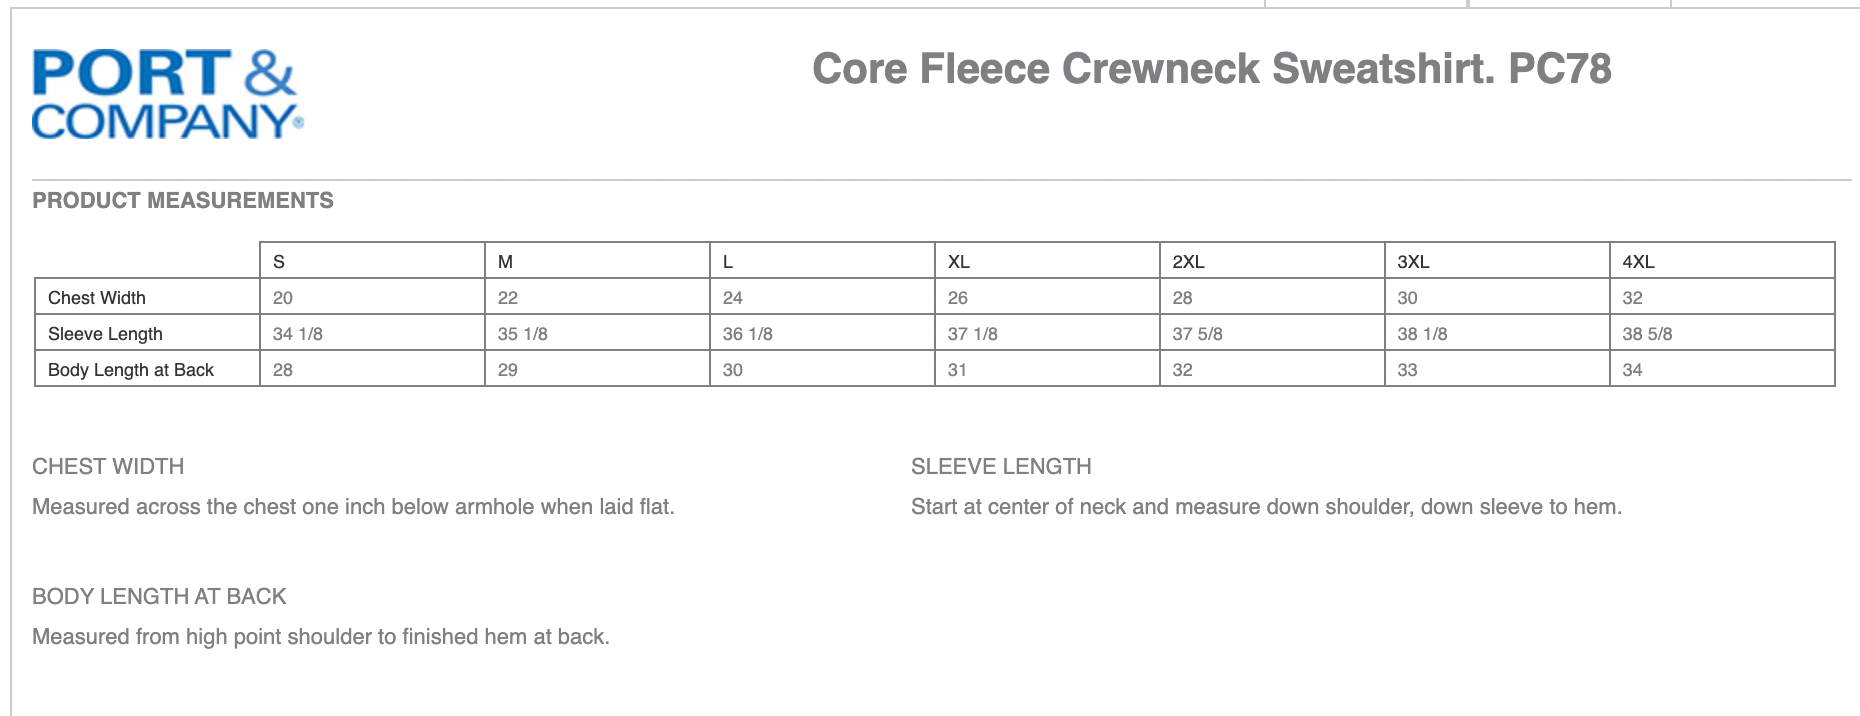Select the 4XL body length value 34
Image resolution: width=1860 pixels, height=716 pixels.
coord(1632,370)
